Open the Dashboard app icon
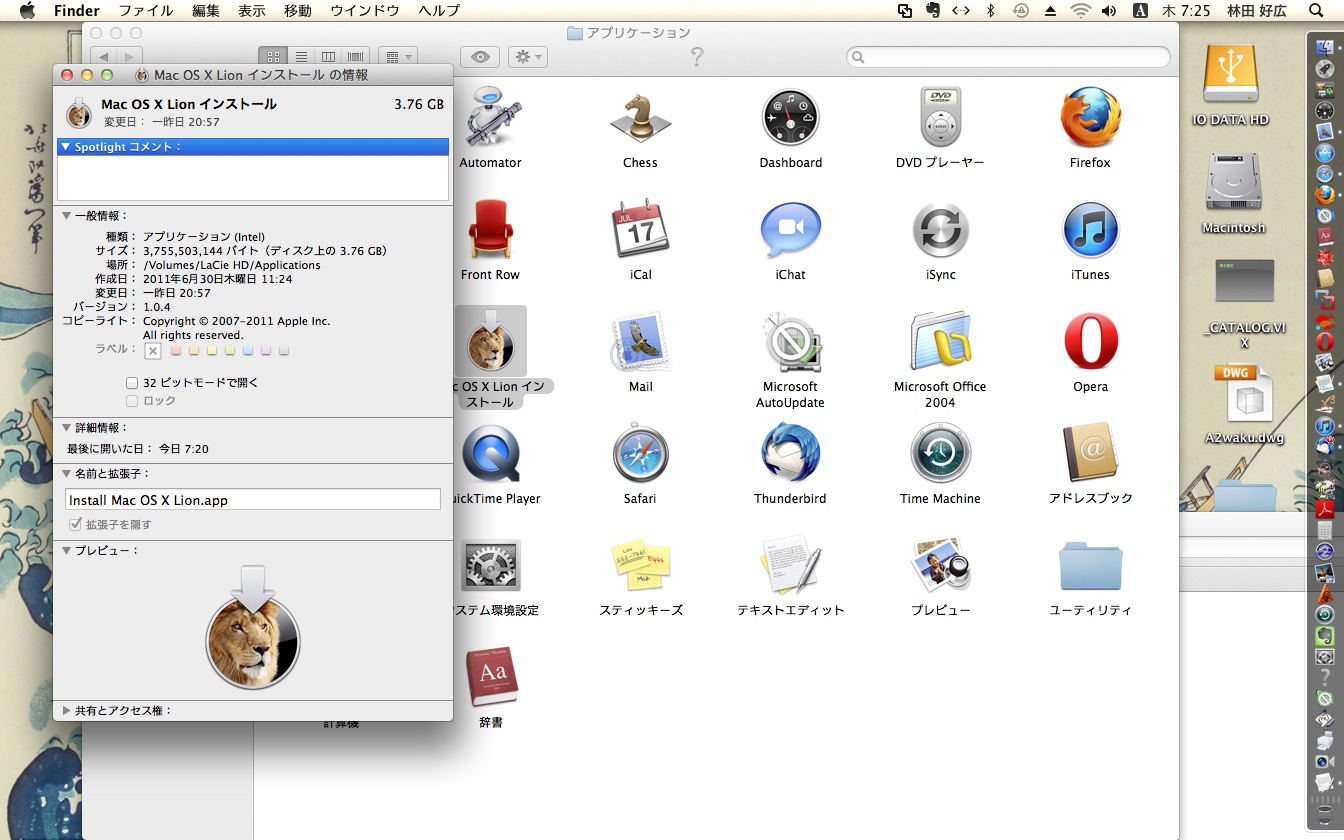 pos(790,118)
